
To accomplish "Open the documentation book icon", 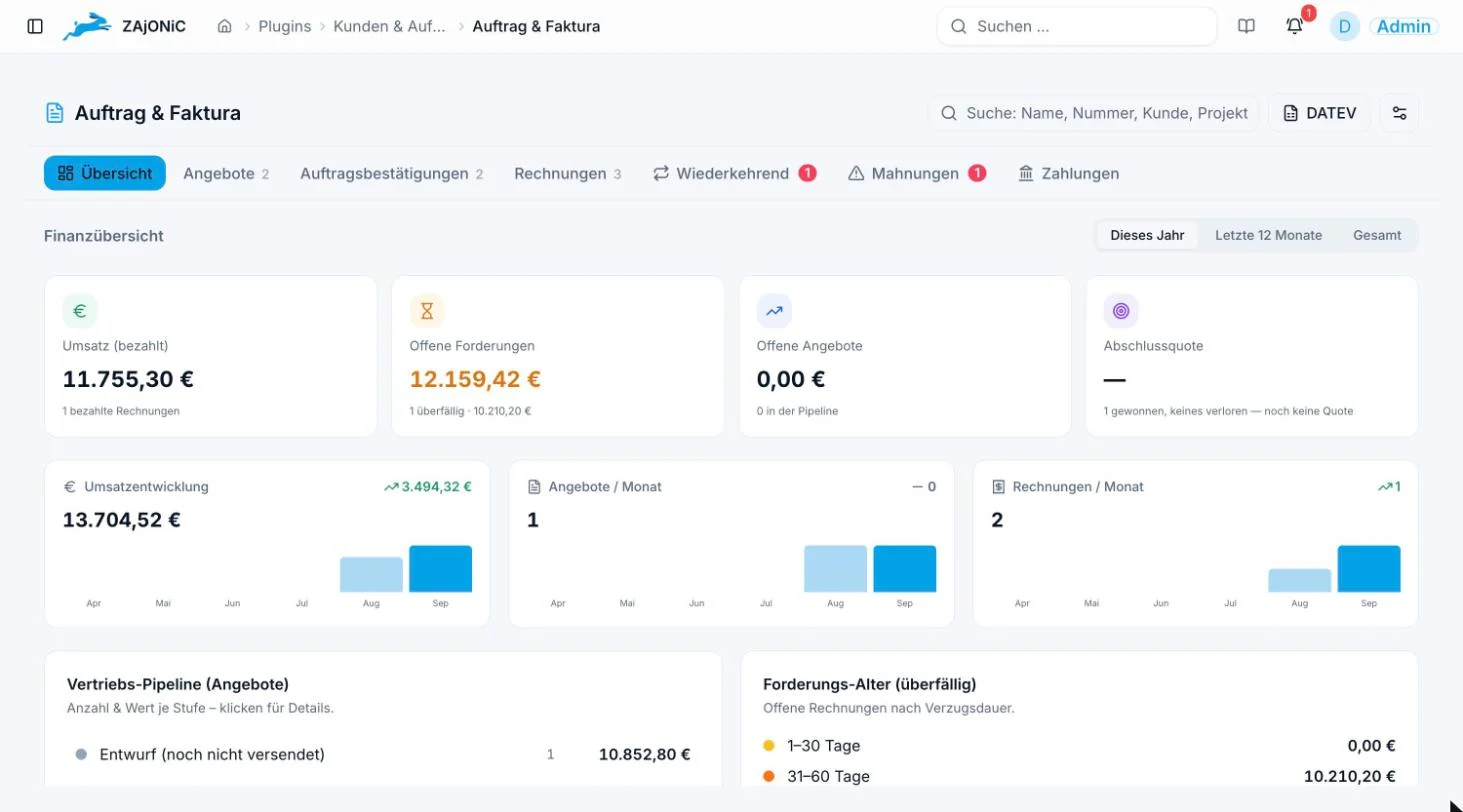I will coord(1246,26).
